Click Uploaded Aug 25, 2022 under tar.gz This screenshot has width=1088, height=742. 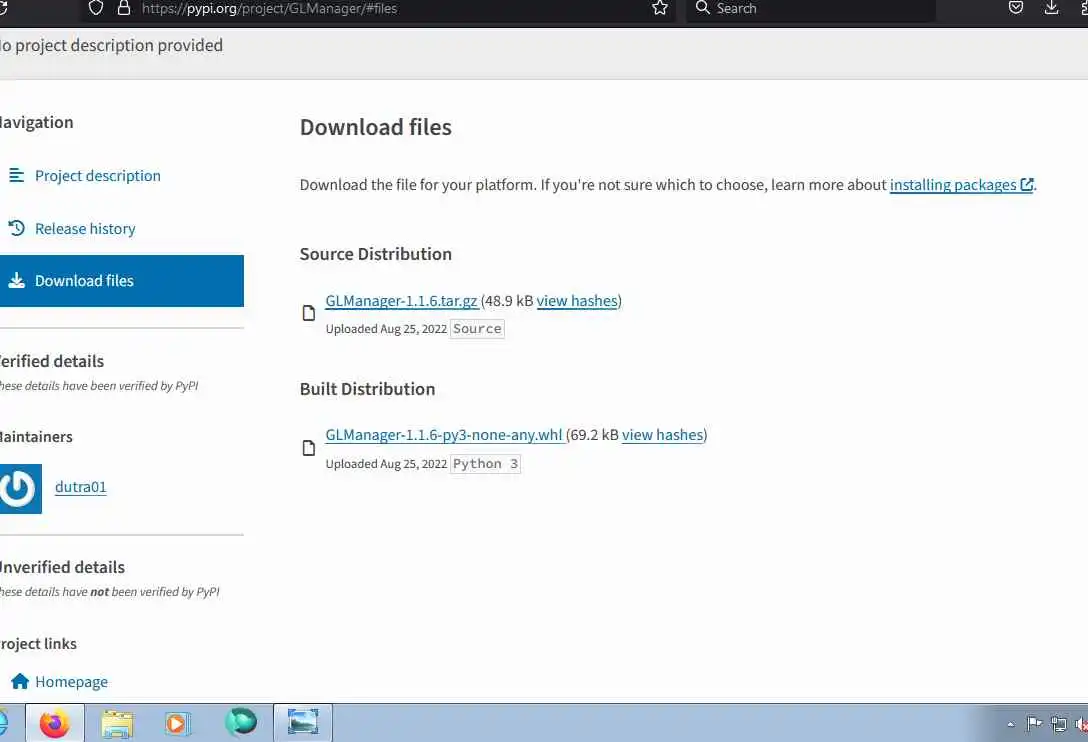[386, 329]
